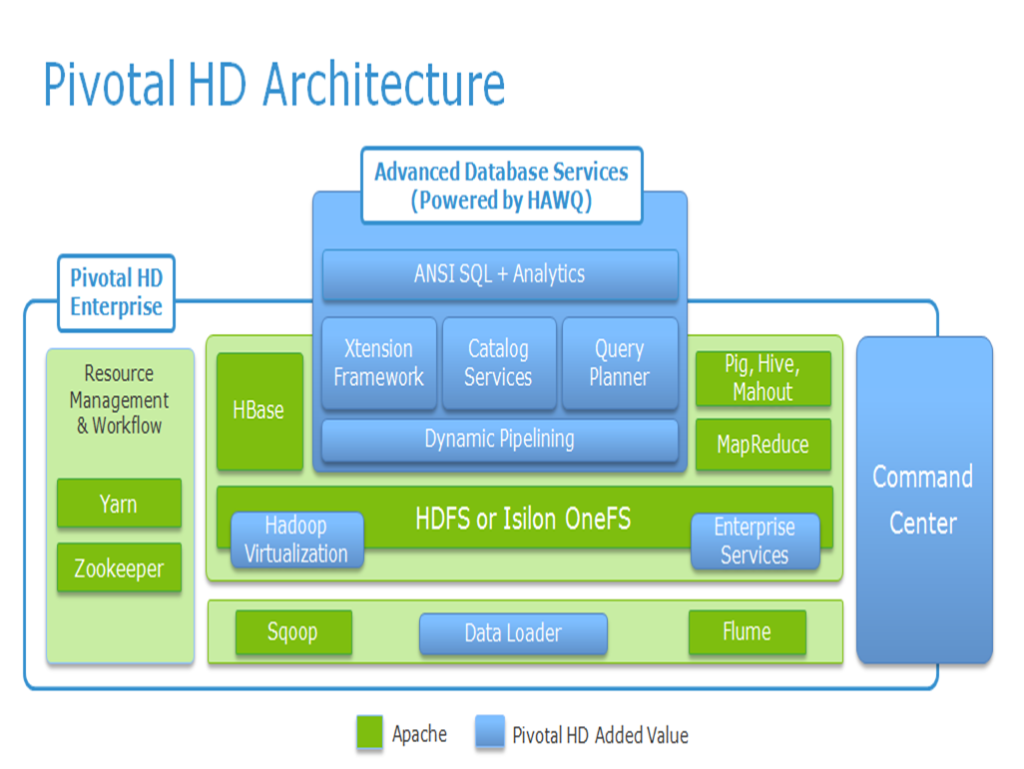Click the Pivotal HD Added Value legend text
The image size is (1024, 769).
[x=600, y=736]
